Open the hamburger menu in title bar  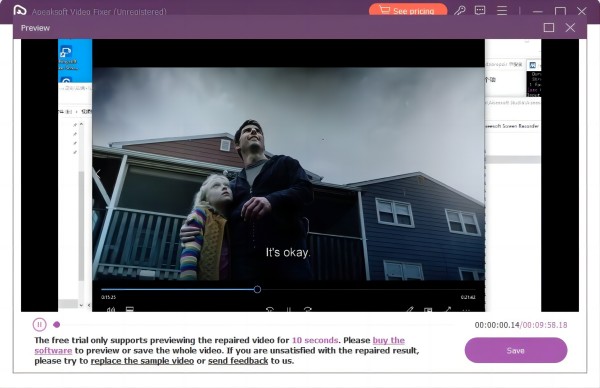pos(502,10)
